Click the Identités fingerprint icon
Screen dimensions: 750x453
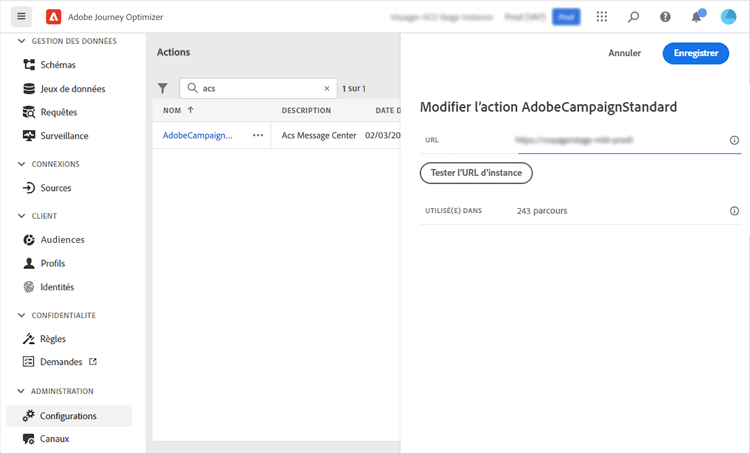29,287
